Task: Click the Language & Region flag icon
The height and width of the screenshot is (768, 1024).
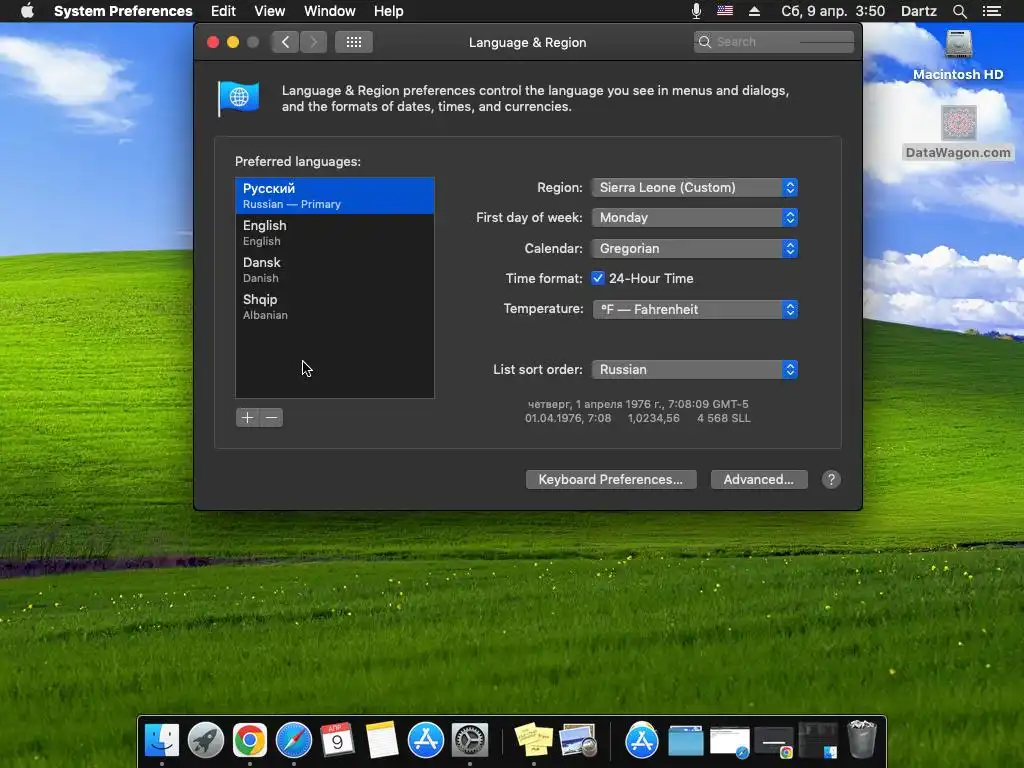Action: click(238, 99)
